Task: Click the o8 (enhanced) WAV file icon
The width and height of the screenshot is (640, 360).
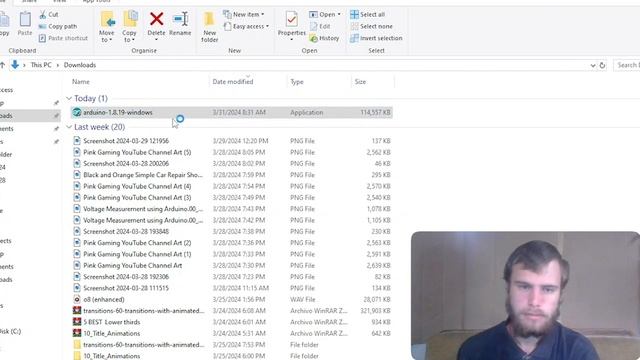Action: tap(77, 299)
